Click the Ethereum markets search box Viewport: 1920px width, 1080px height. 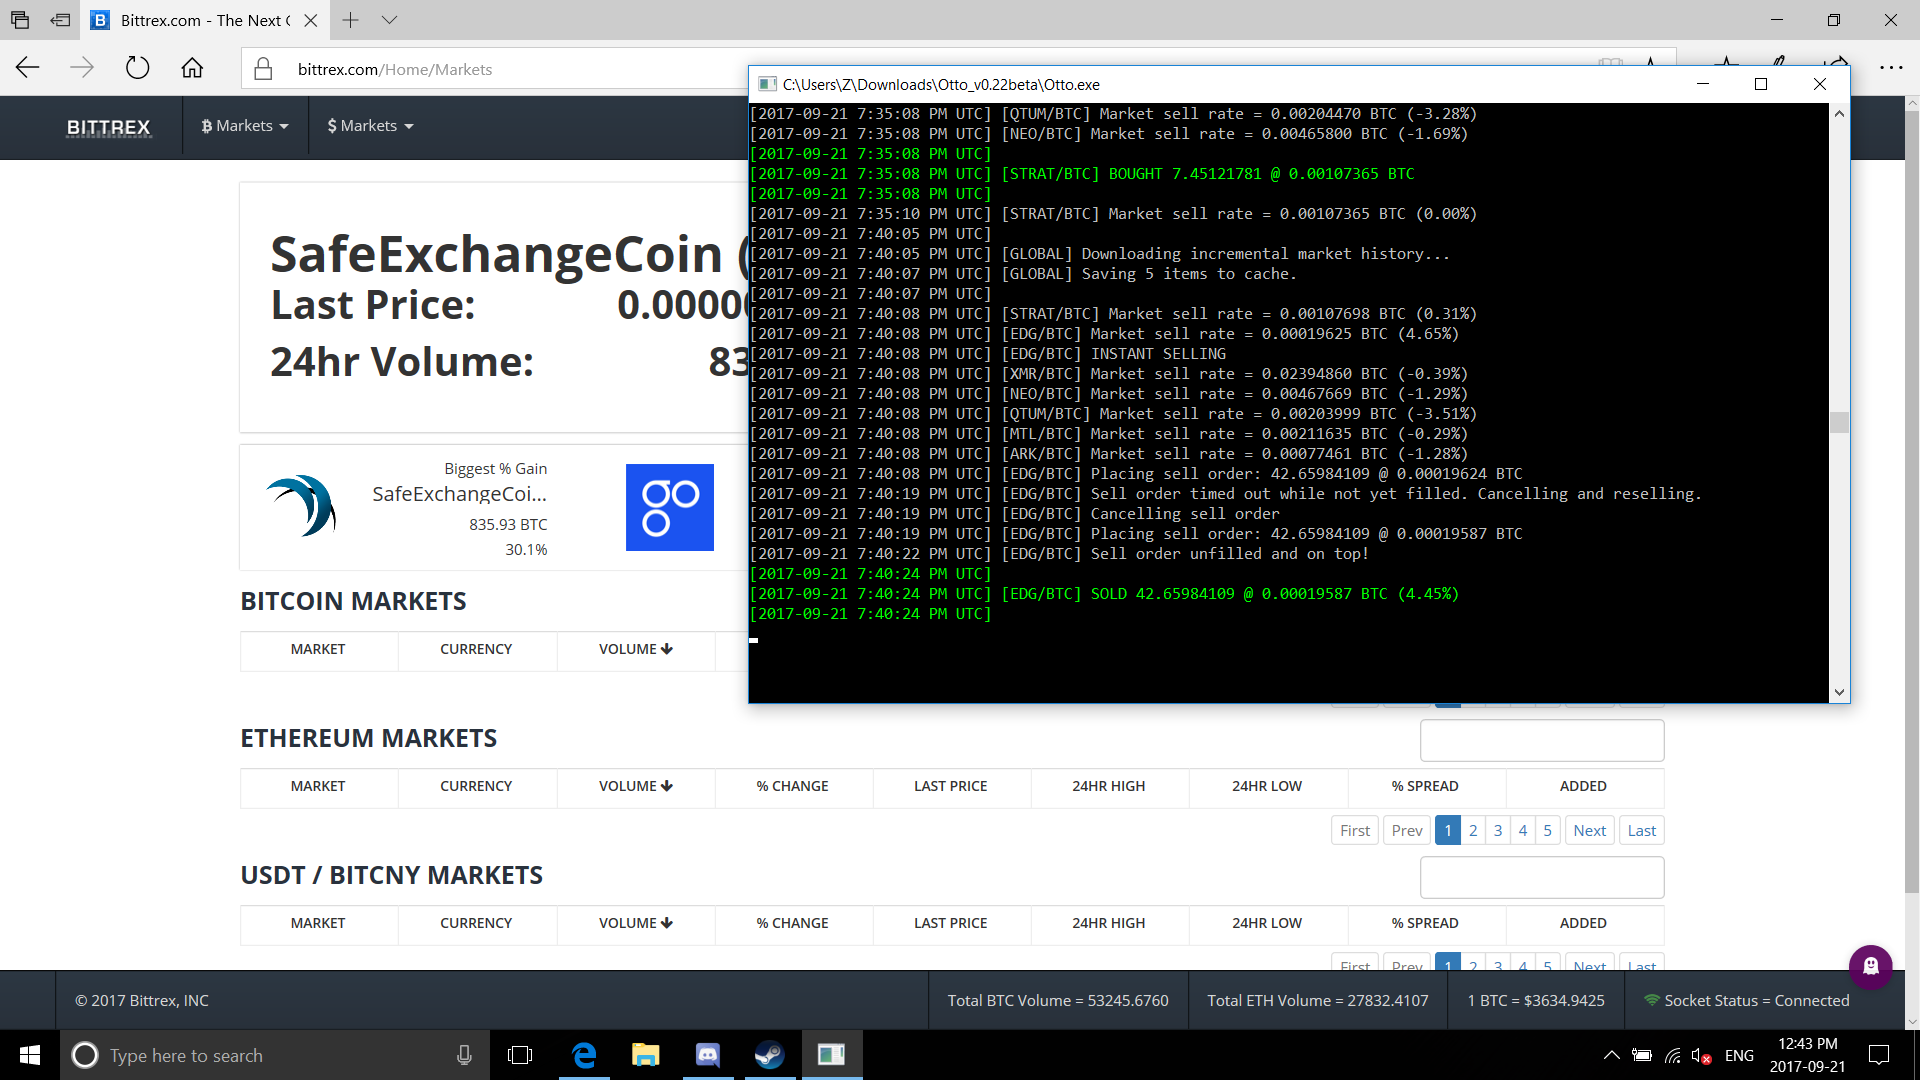click(x=1542, y=741)
